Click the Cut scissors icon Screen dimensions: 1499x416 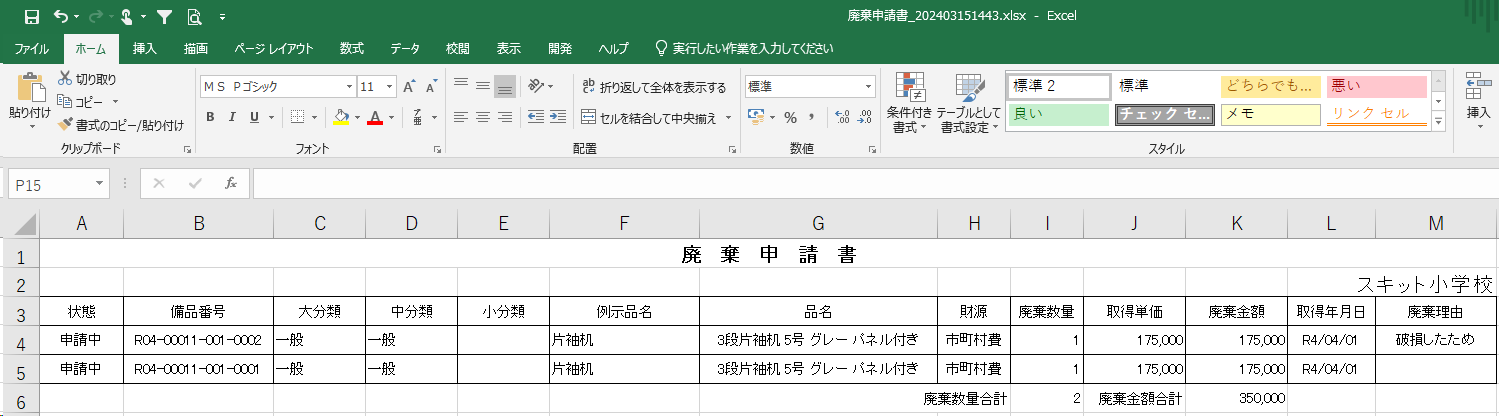[x=66, y=79]
